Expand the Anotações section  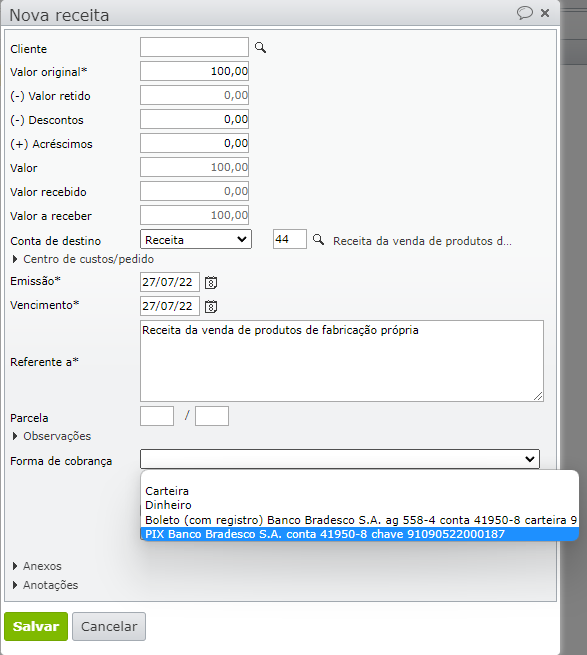pyautogui.click(x=45, y=585)
